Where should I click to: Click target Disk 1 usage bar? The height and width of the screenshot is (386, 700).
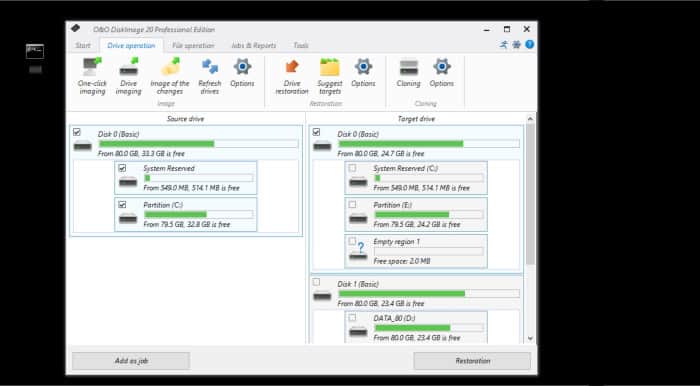[429, 294]
